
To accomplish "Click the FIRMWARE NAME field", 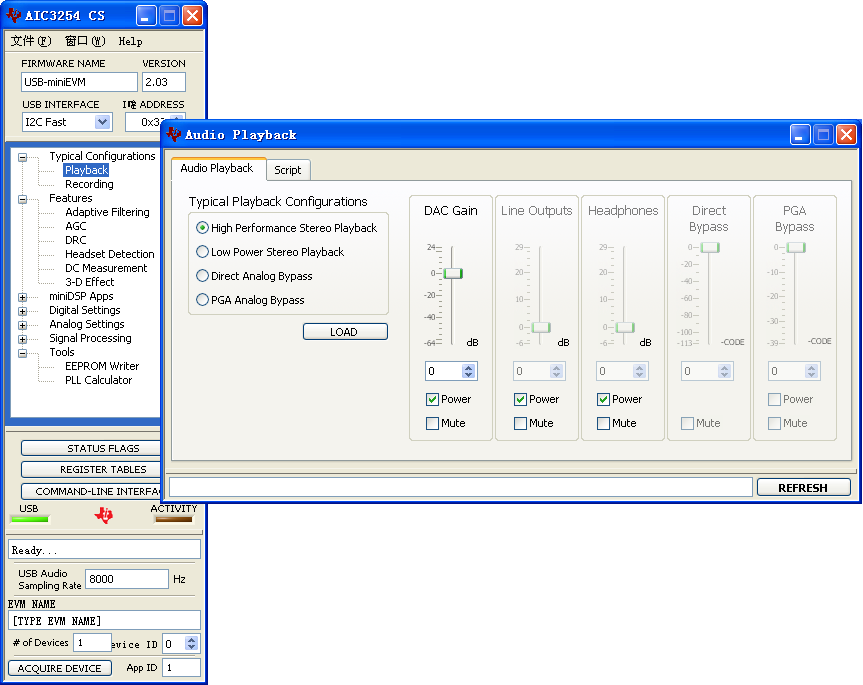I will (79, 82).
